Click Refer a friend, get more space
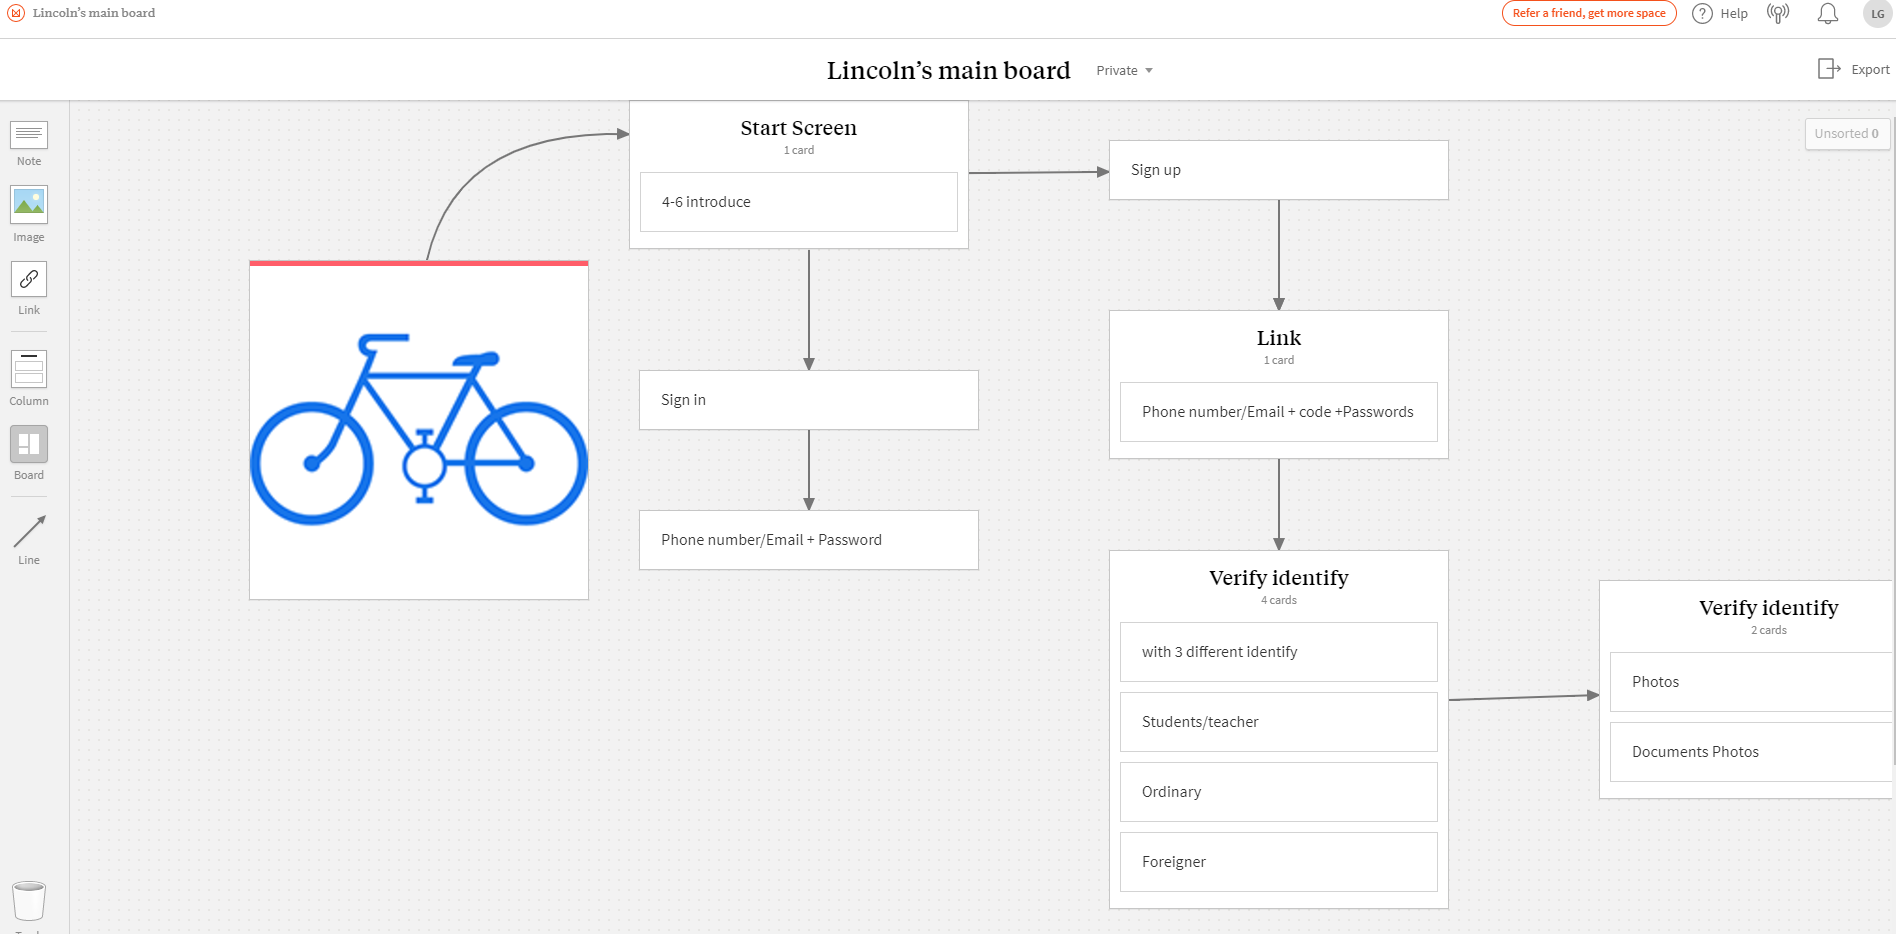Image resolution: width=1896 pixels, height=934 pixels. [1588, 14]
